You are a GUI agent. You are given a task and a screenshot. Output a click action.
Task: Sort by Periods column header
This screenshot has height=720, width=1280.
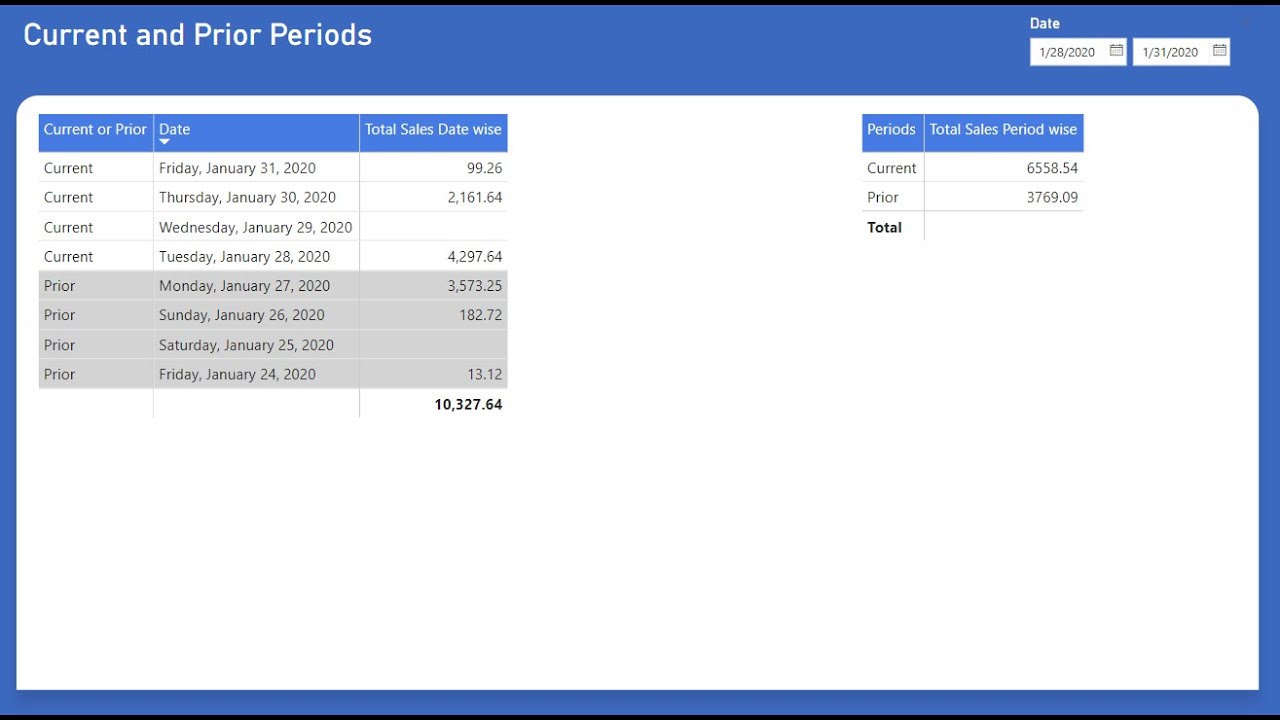coord(893,133)
